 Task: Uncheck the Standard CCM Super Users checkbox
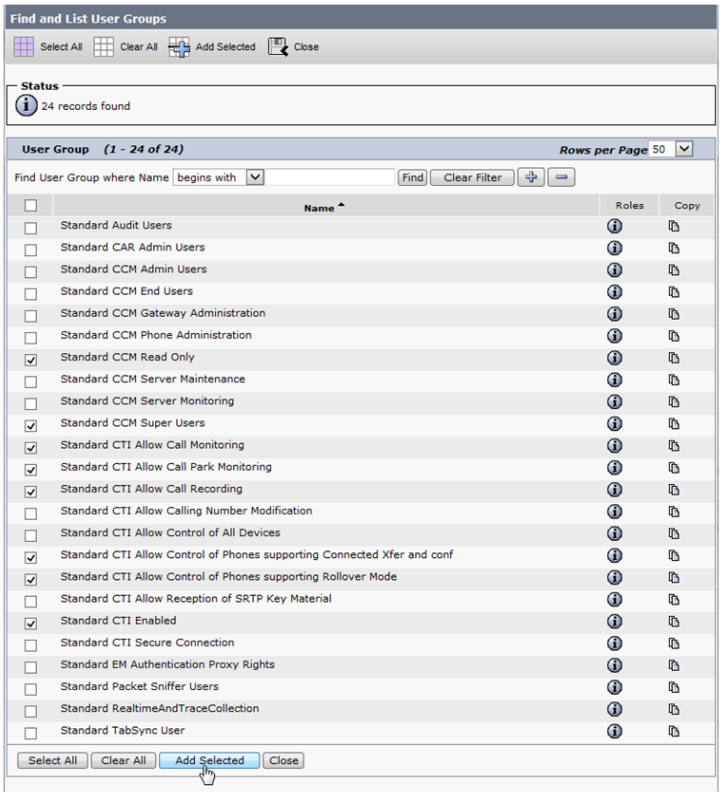click(30, 425)
